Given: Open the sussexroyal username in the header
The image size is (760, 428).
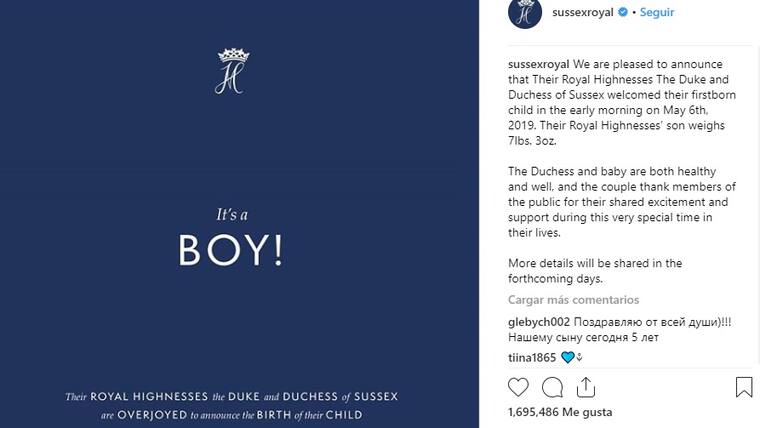Looking at the screenshot, I should [x=582, y=13].
